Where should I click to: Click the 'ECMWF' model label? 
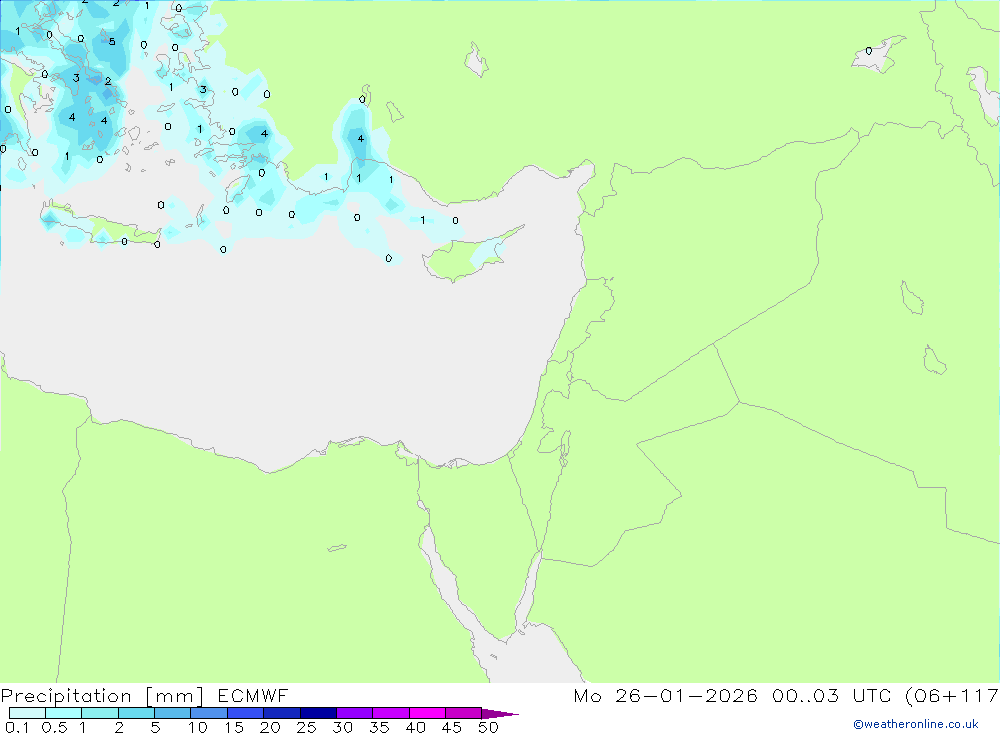253,695
